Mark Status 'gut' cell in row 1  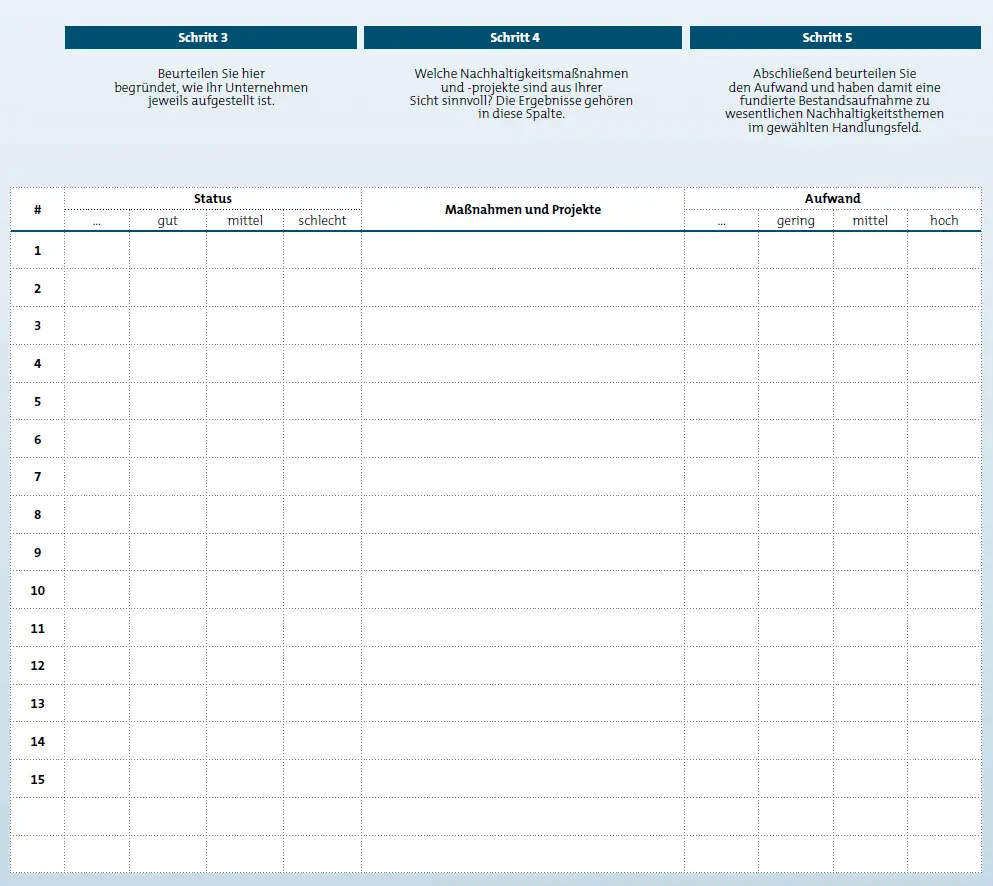pos(168,251)
